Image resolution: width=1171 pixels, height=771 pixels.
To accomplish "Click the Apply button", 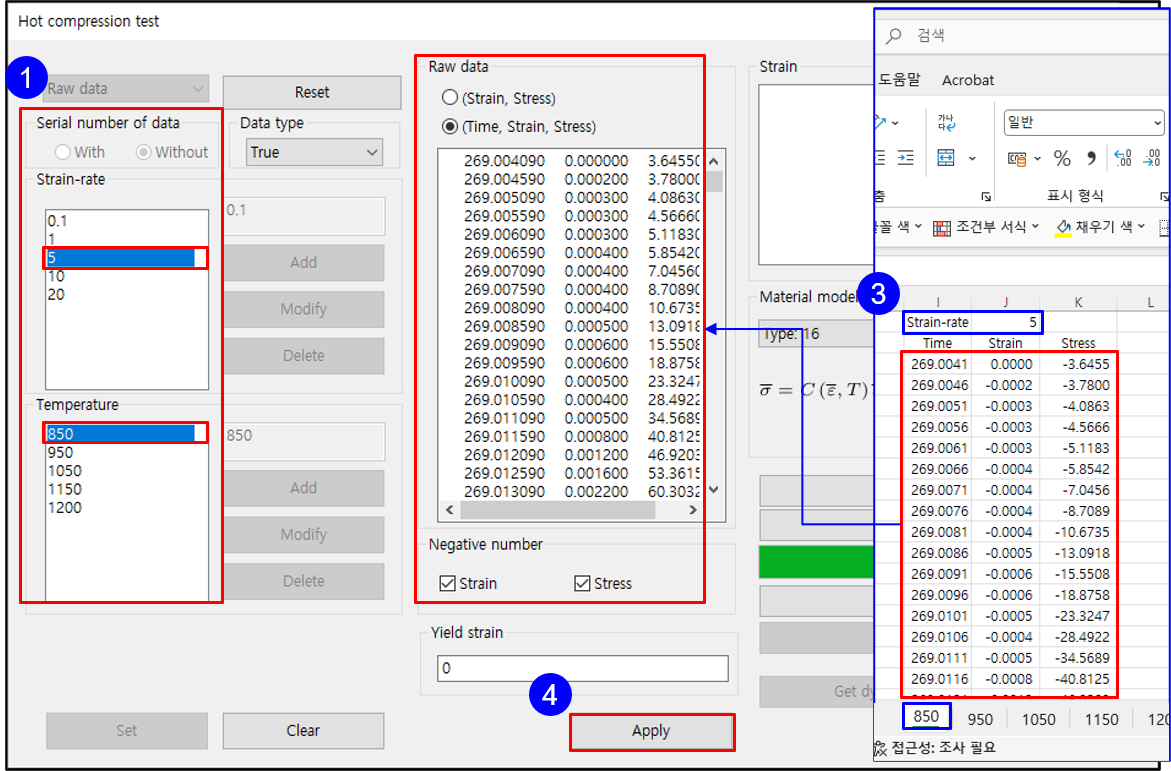I will (x=651, y=731).
